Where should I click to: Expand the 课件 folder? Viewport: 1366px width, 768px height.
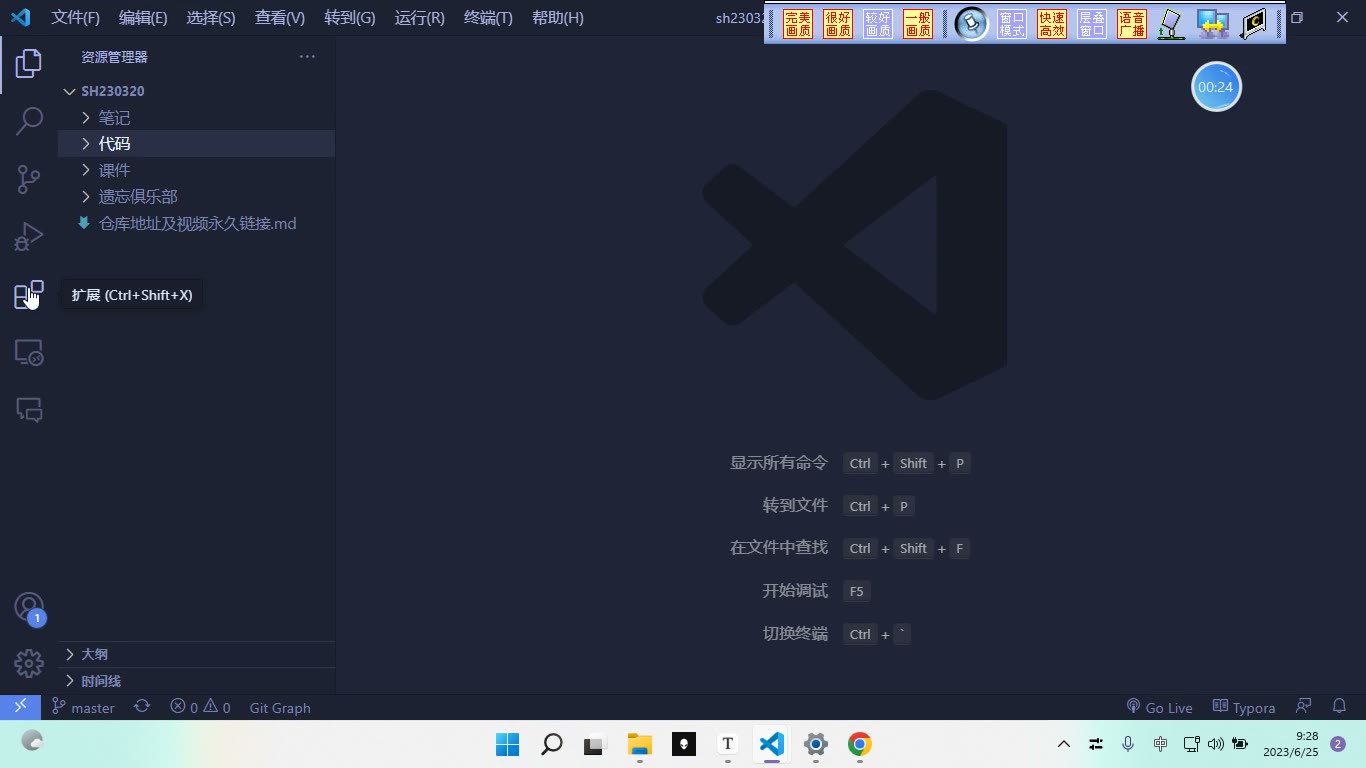coord(196,170)
